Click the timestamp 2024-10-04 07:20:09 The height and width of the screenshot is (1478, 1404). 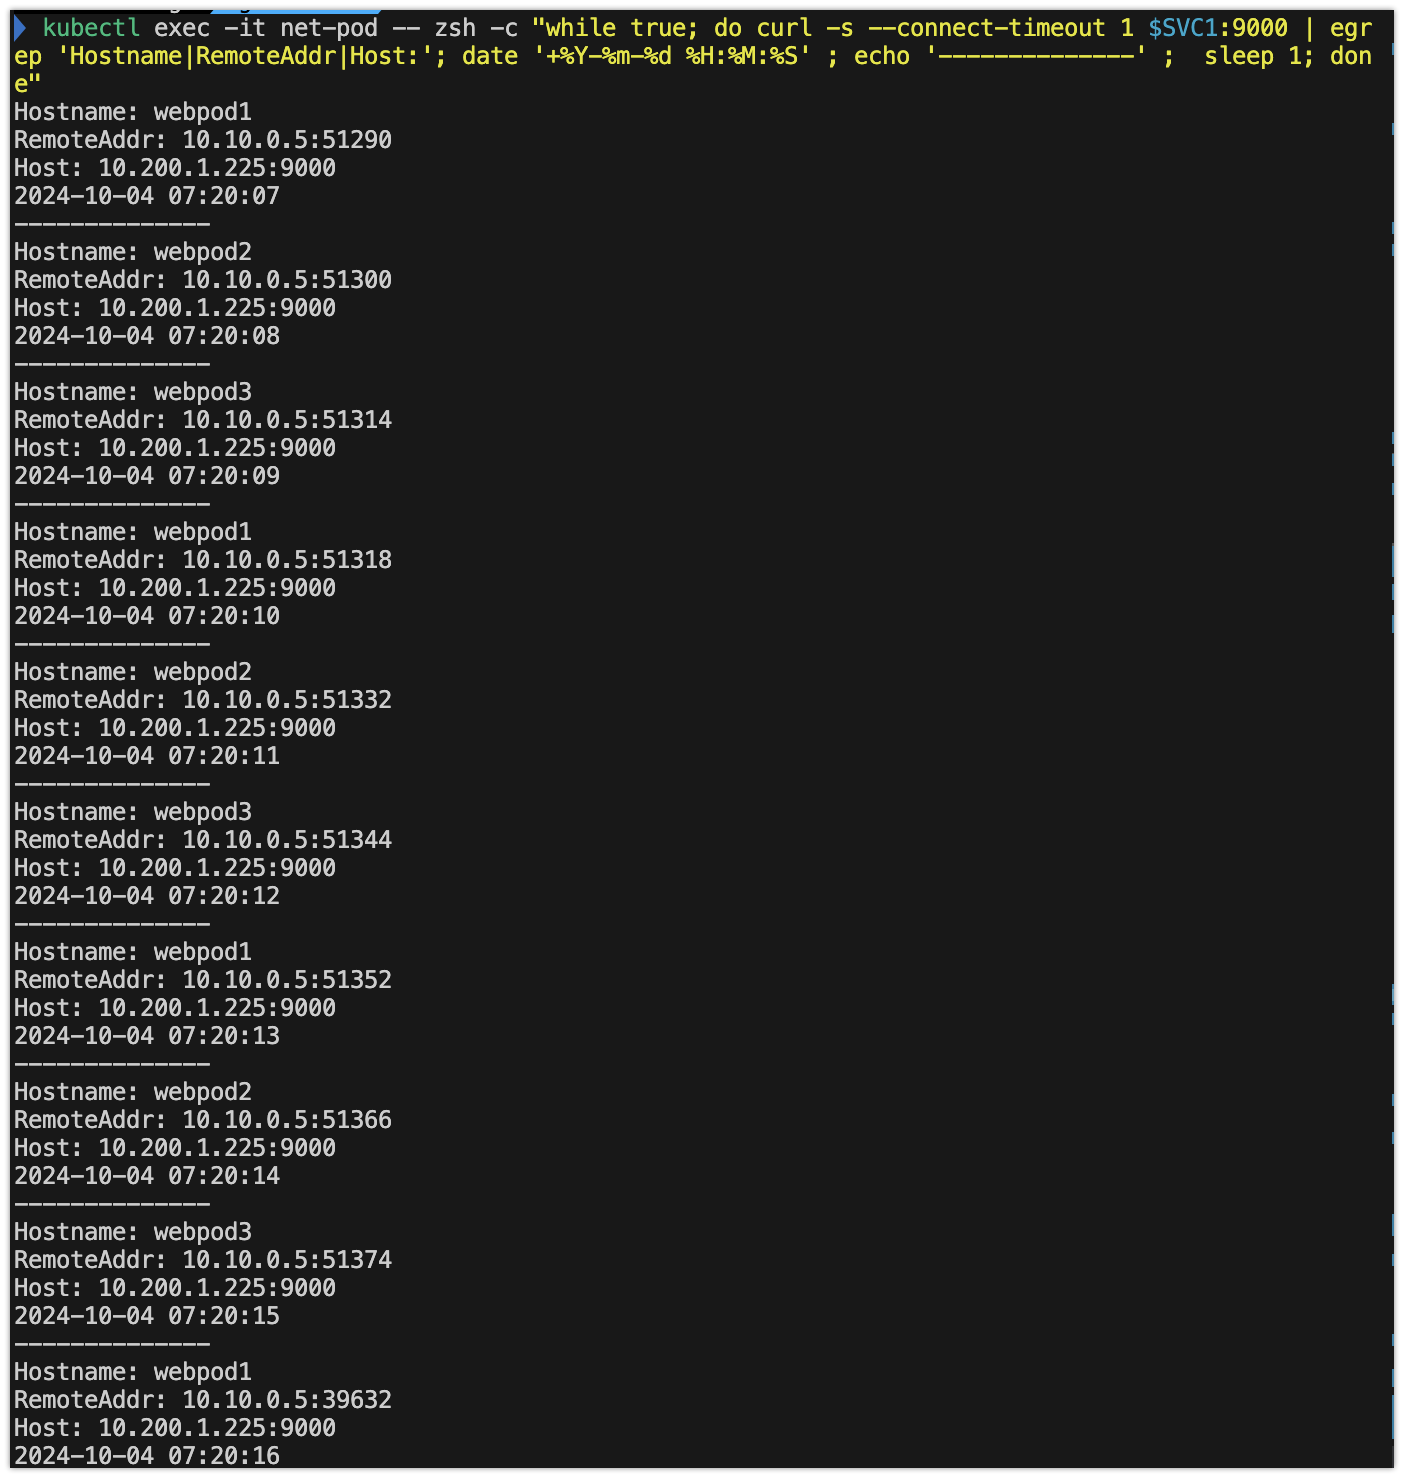[x=147, y=476]
